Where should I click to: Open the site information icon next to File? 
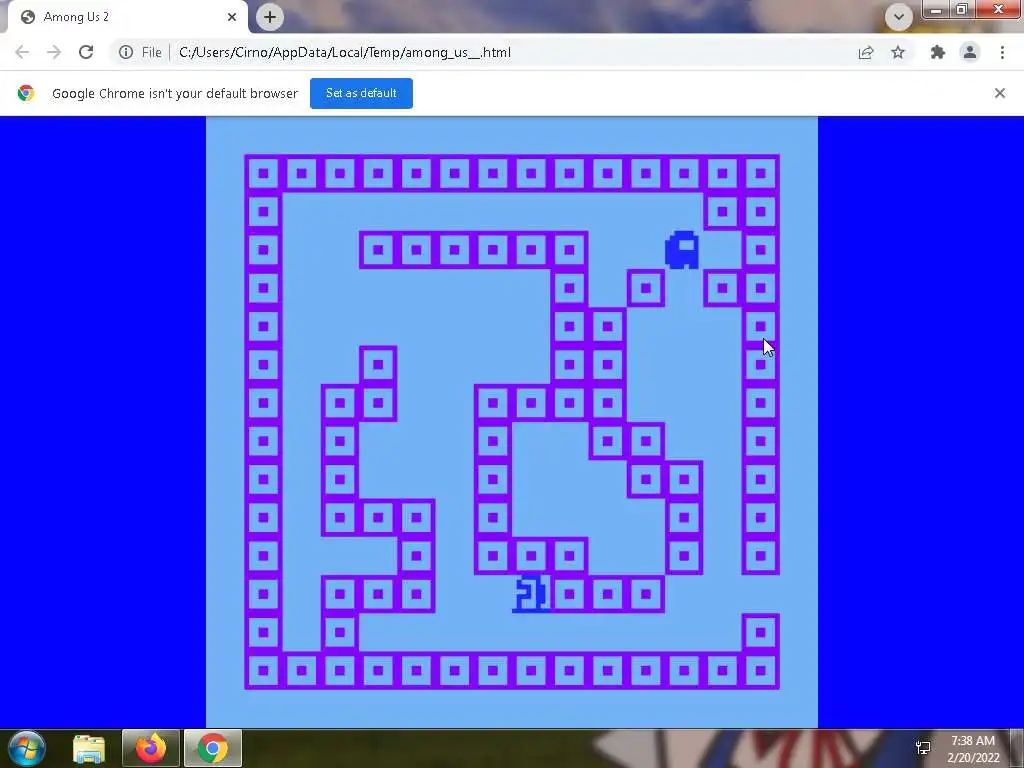click(x=126, y=52)
